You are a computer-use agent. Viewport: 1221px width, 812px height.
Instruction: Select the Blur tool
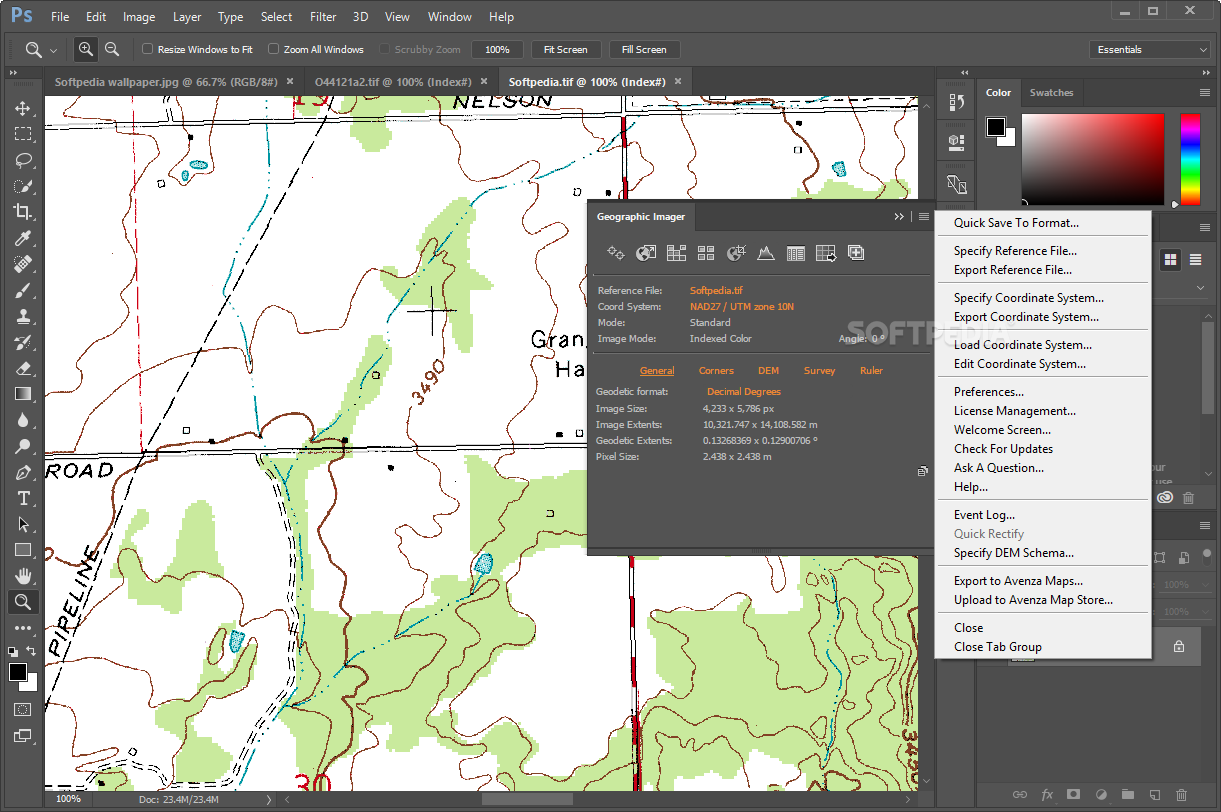[22, 420]
